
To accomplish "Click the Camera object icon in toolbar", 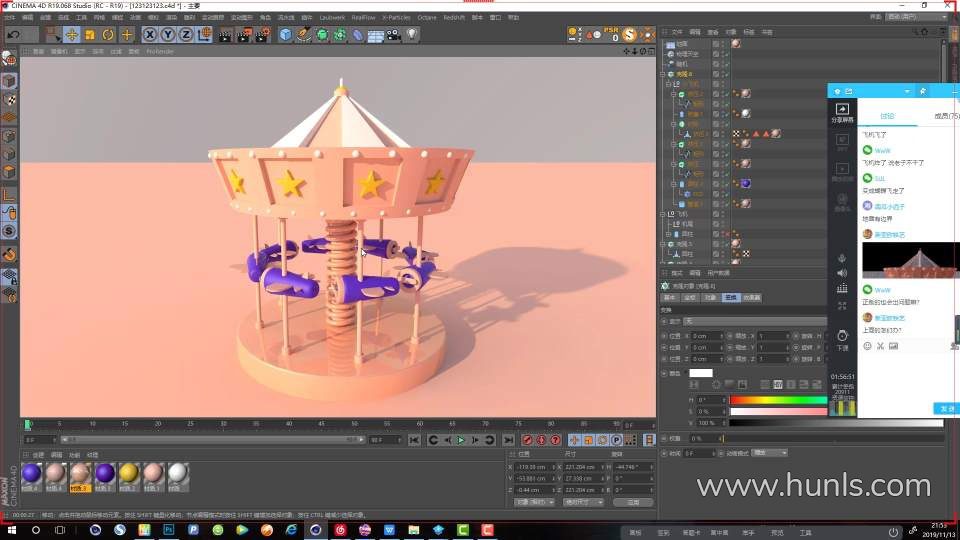I will pyautogui.click(x=393, y=35).
